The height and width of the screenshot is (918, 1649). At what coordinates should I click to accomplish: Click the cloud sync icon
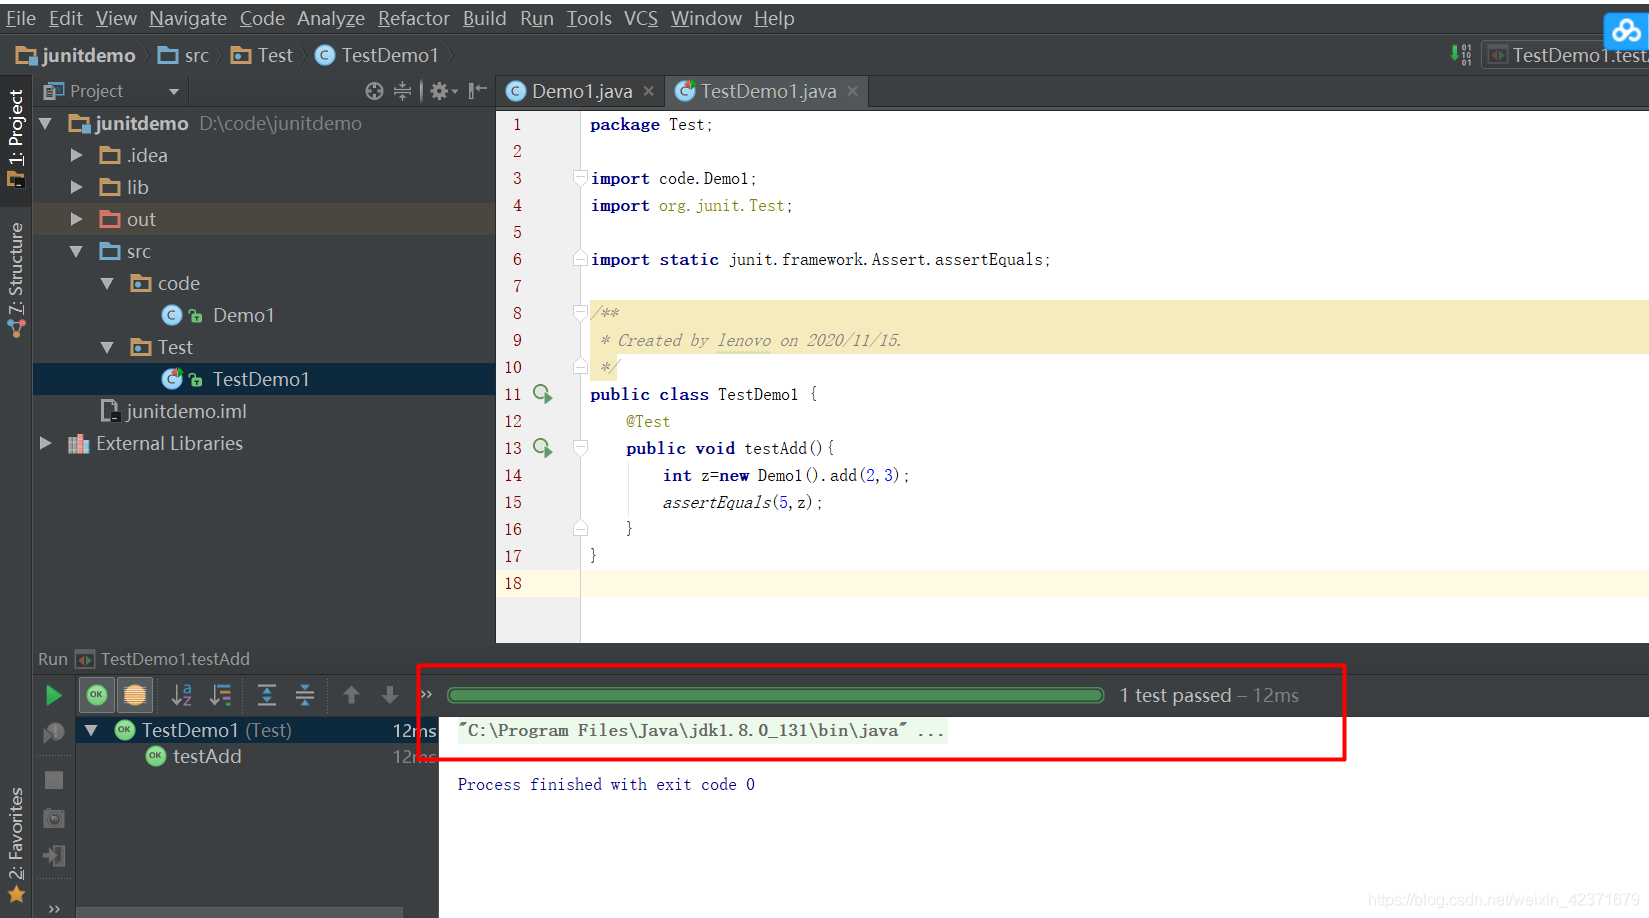pos(1625,30)
